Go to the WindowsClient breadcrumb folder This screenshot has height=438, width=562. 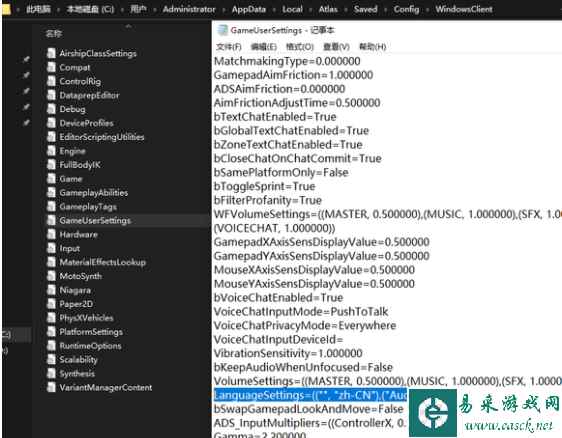(464, 9)
